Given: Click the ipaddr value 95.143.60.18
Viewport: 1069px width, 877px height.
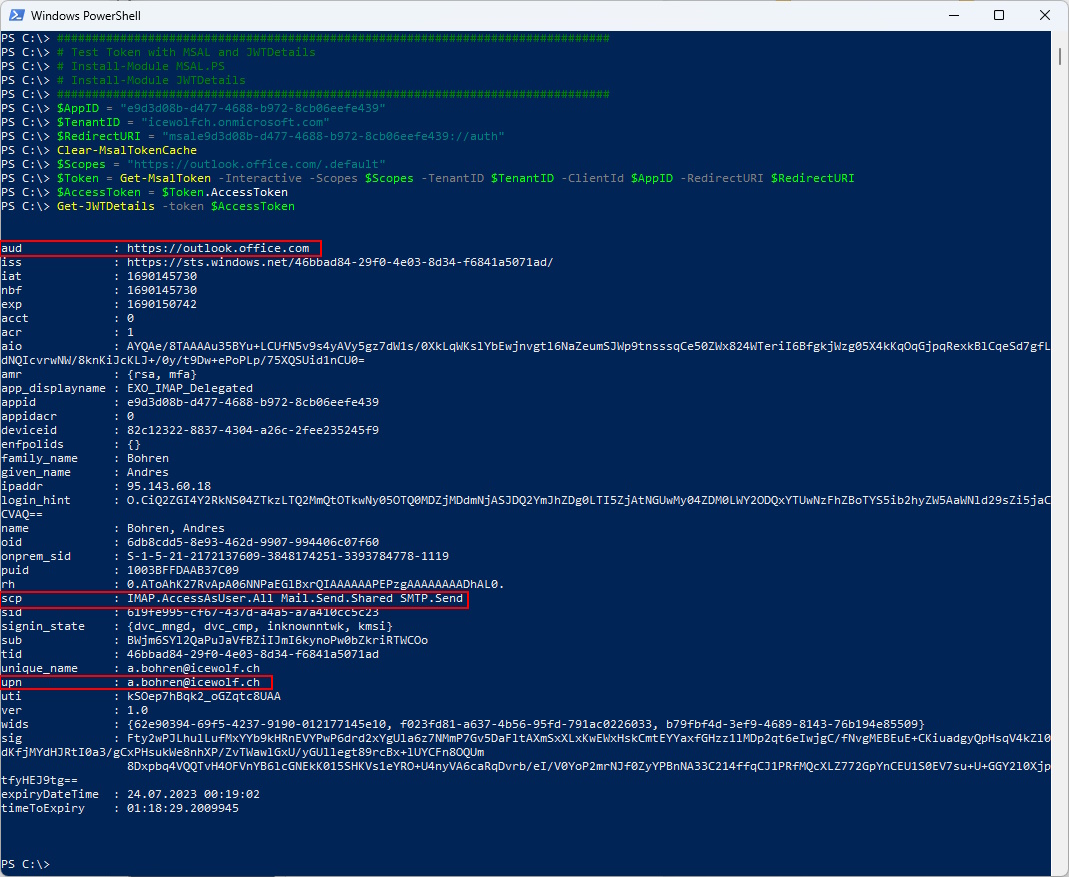Looking at the screenshot, I should pos(168,486).
